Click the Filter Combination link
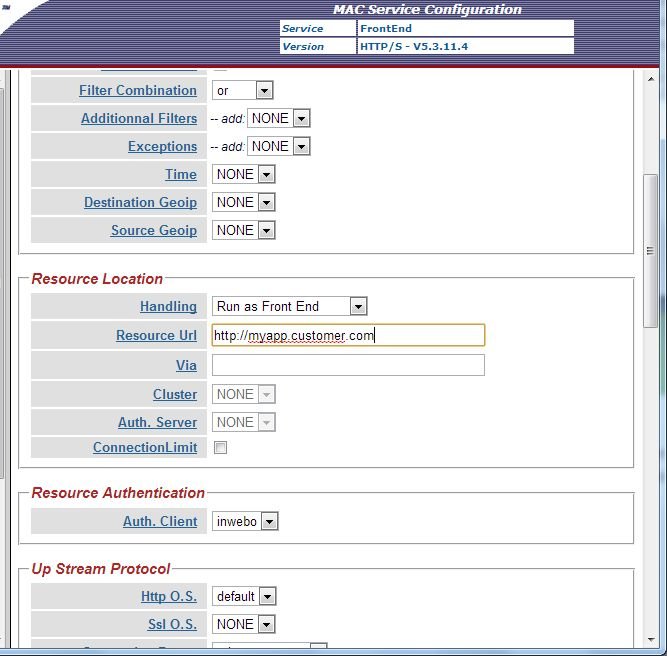 138,90
